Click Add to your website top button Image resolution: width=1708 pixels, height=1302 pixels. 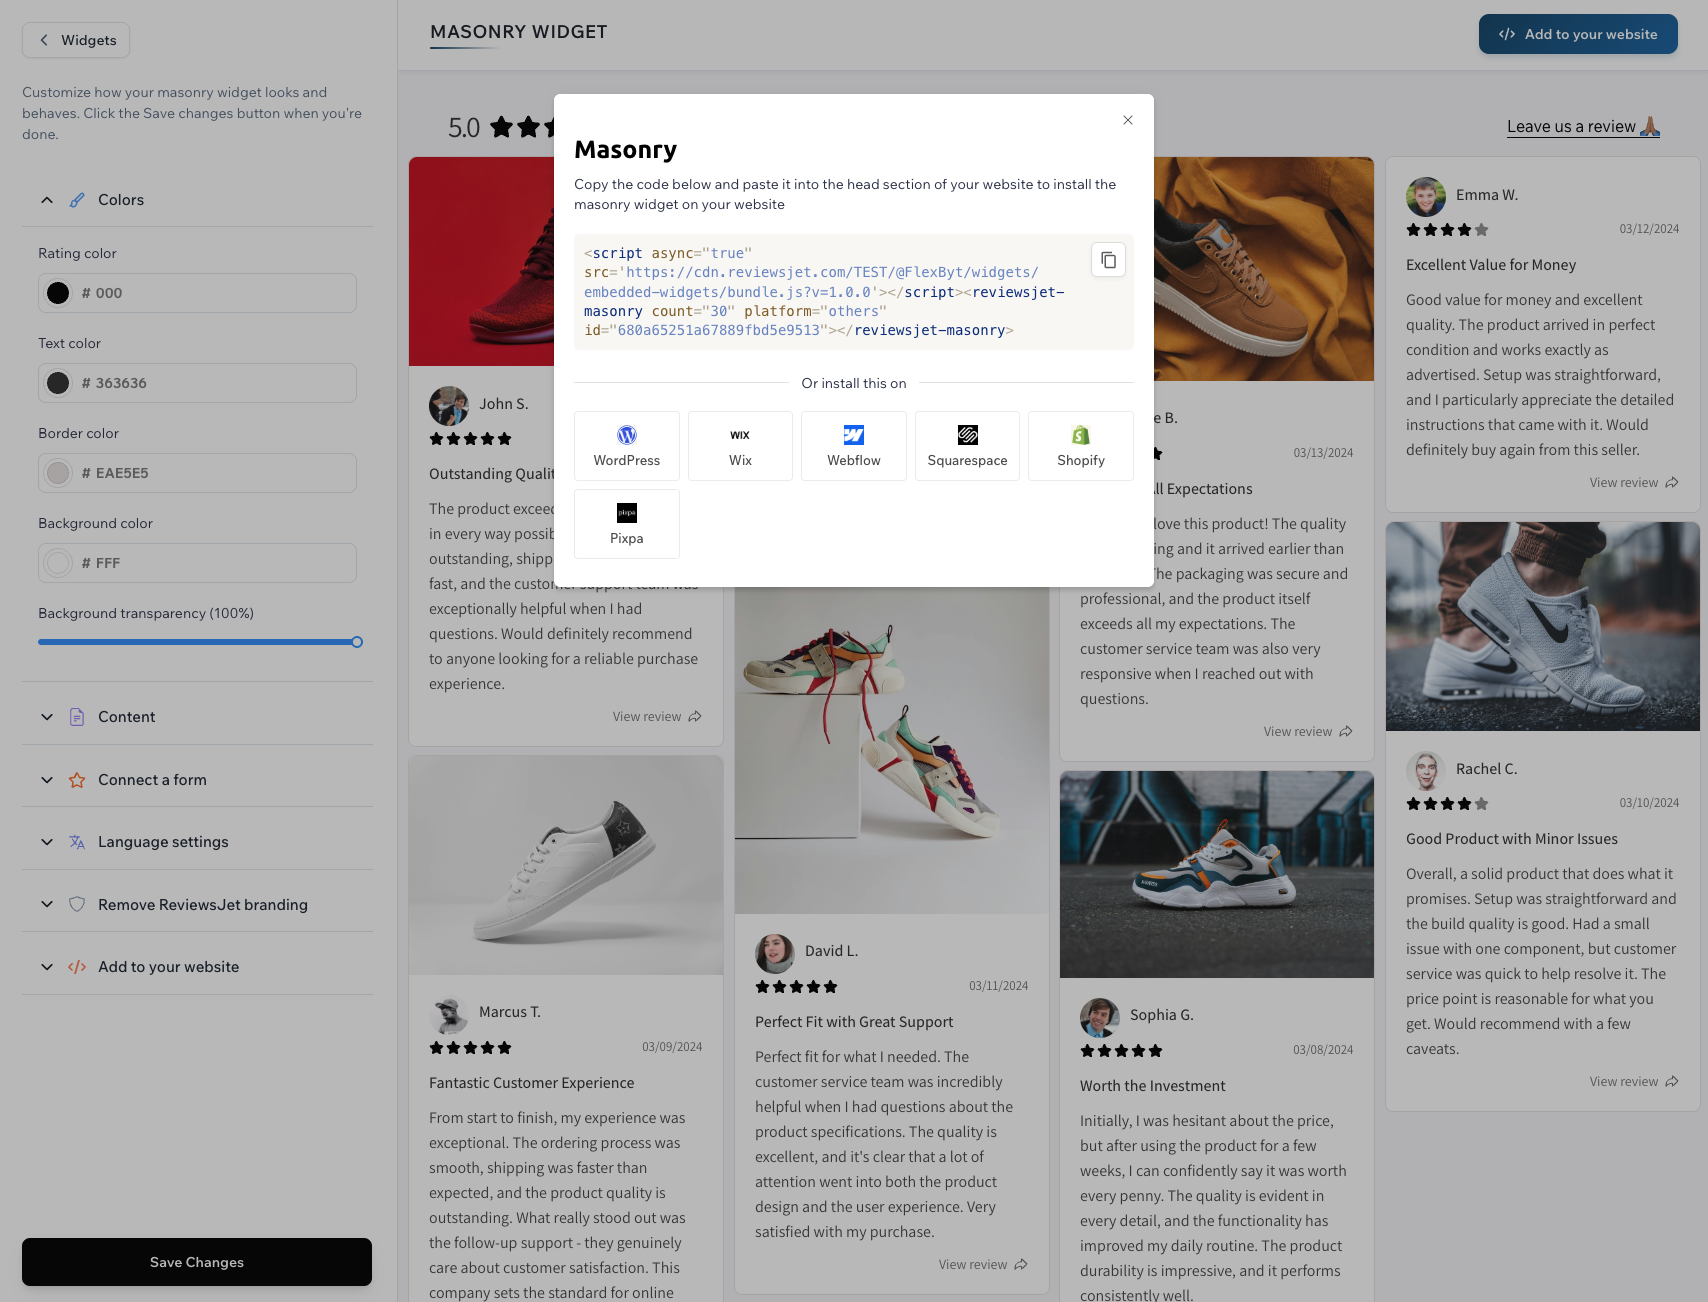1578,34
